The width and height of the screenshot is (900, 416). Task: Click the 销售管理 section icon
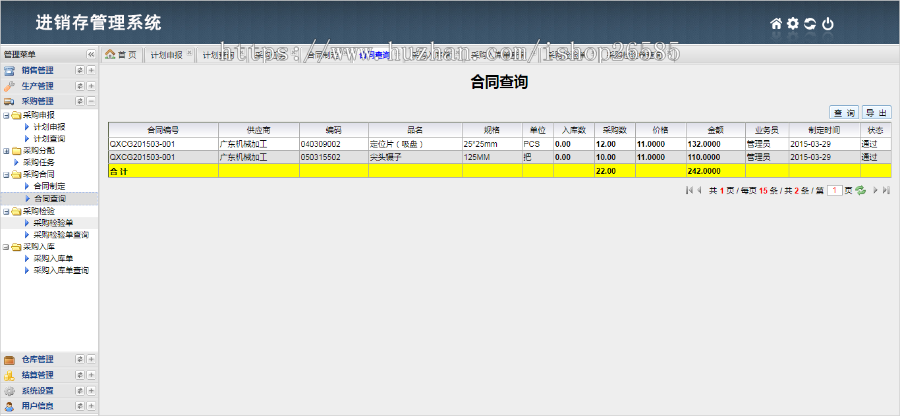point(9,71)
